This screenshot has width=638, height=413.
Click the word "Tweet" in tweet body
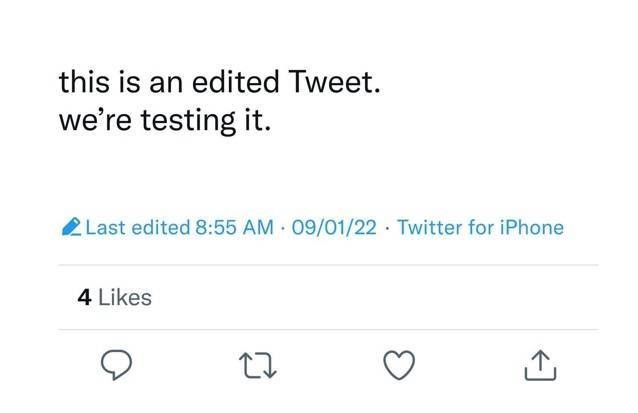(330, 82)
